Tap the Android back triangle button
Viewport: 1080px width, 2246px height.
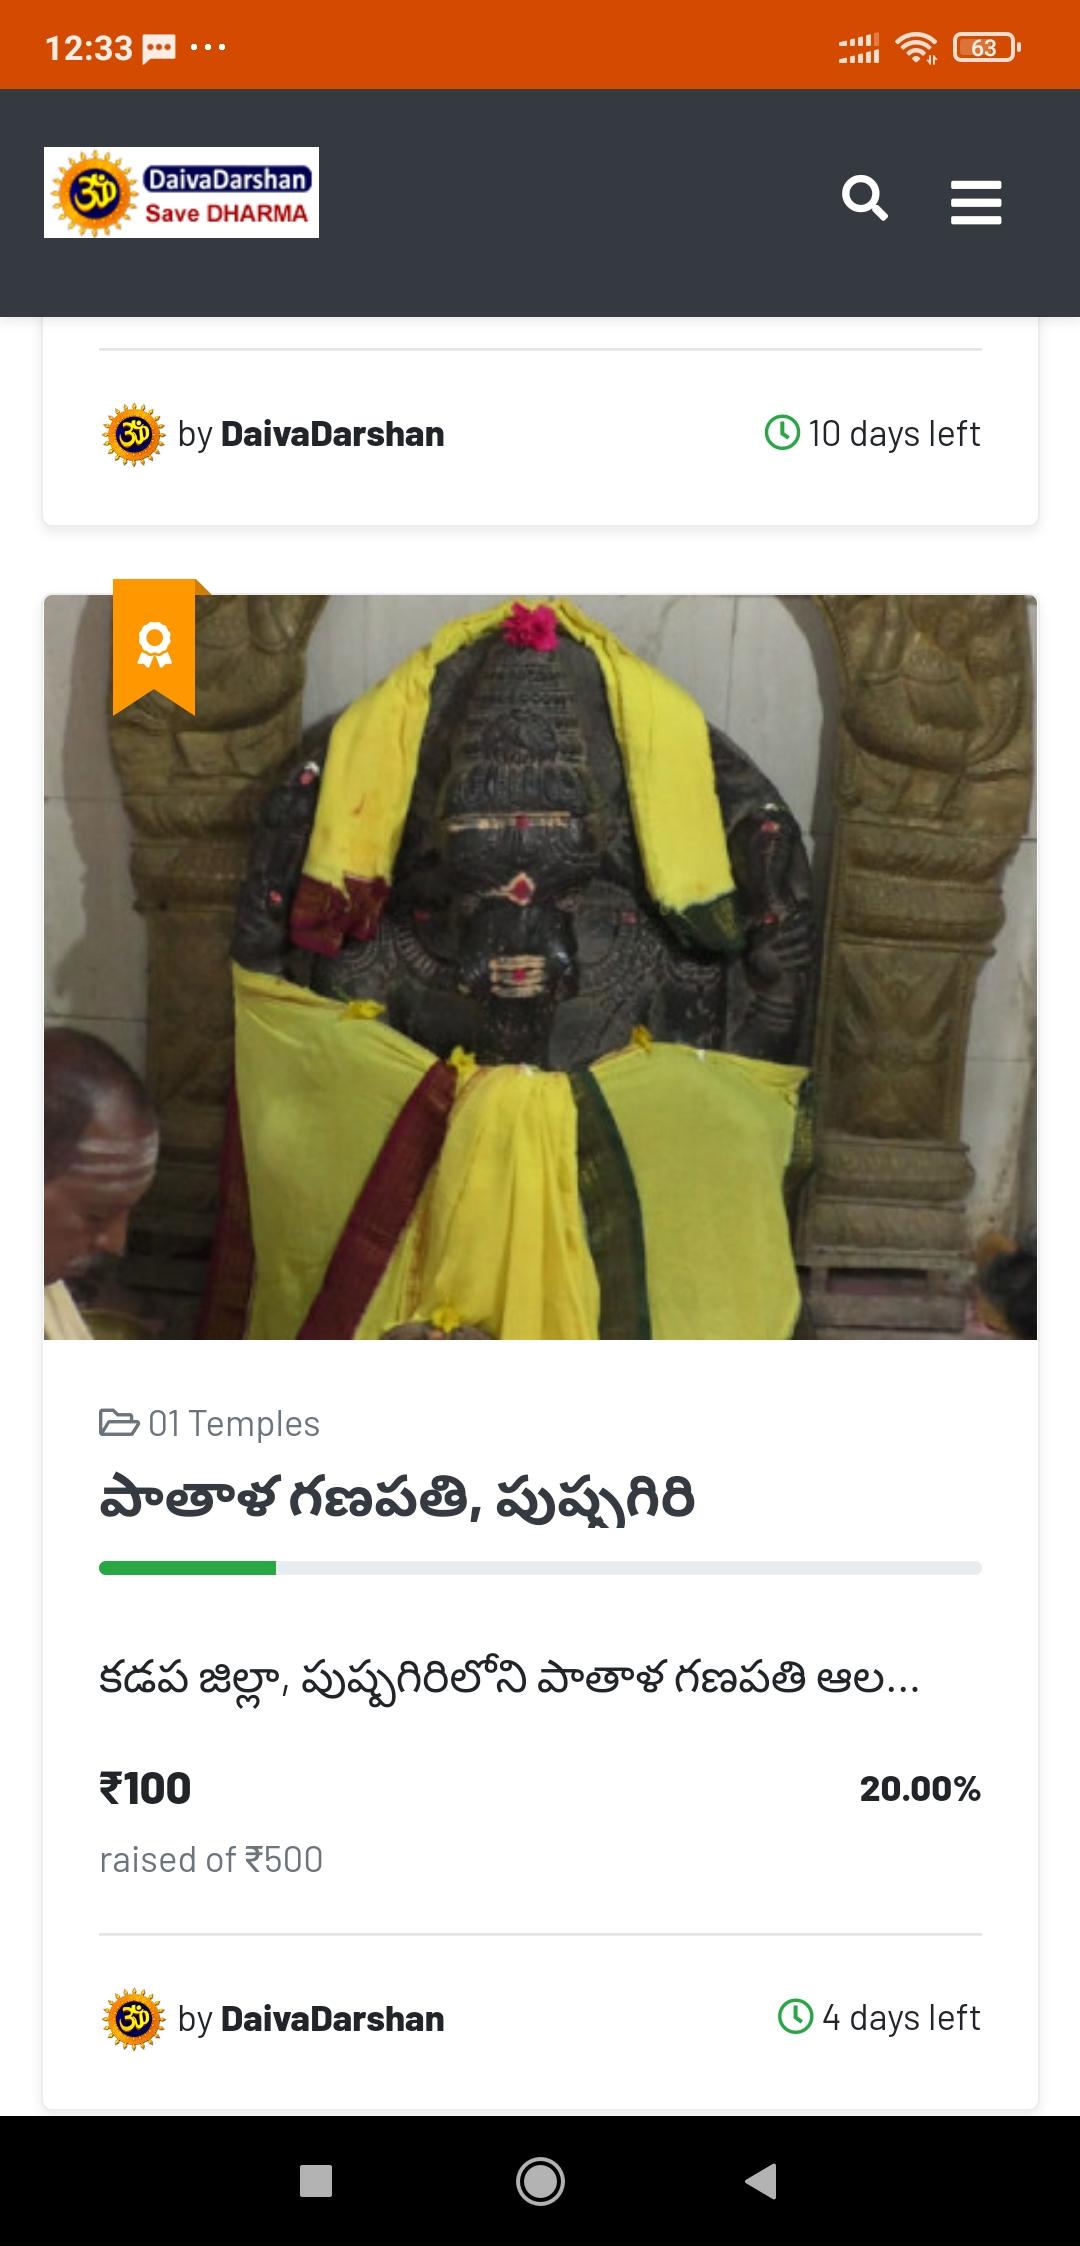(x=761, y=2181)
